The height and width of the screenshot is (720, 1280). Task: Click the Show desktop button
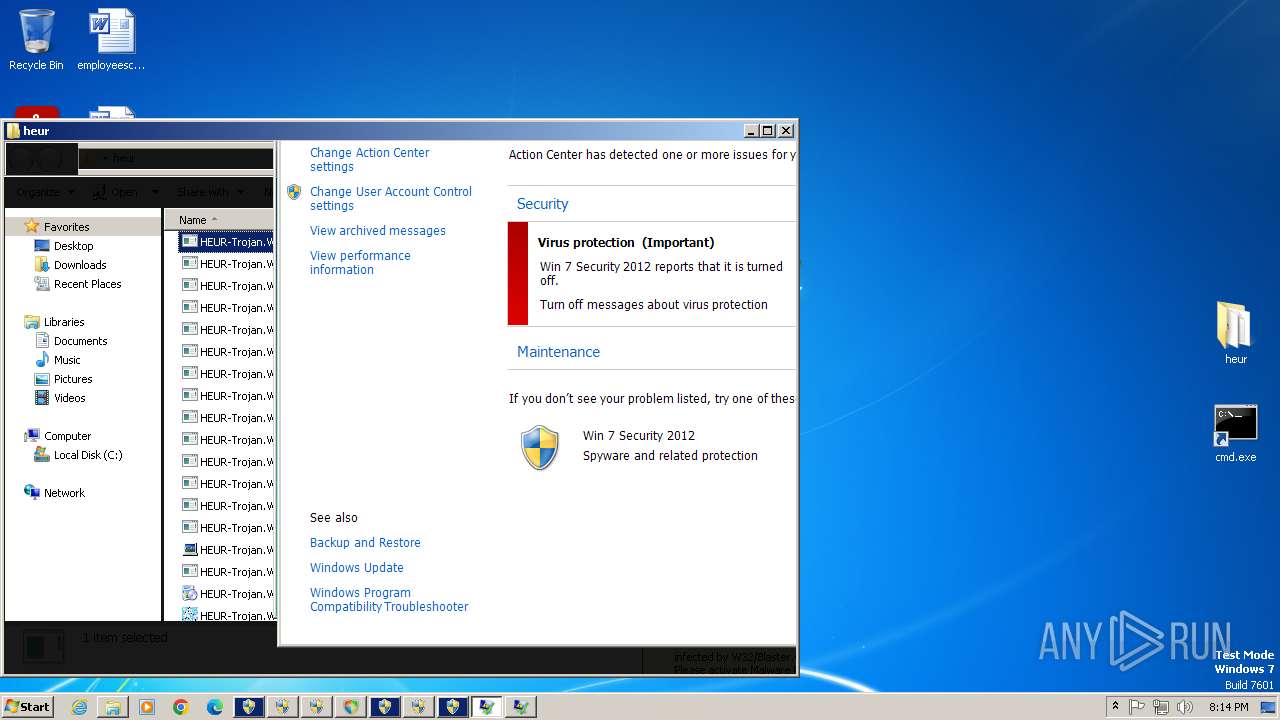point(1270,707)
